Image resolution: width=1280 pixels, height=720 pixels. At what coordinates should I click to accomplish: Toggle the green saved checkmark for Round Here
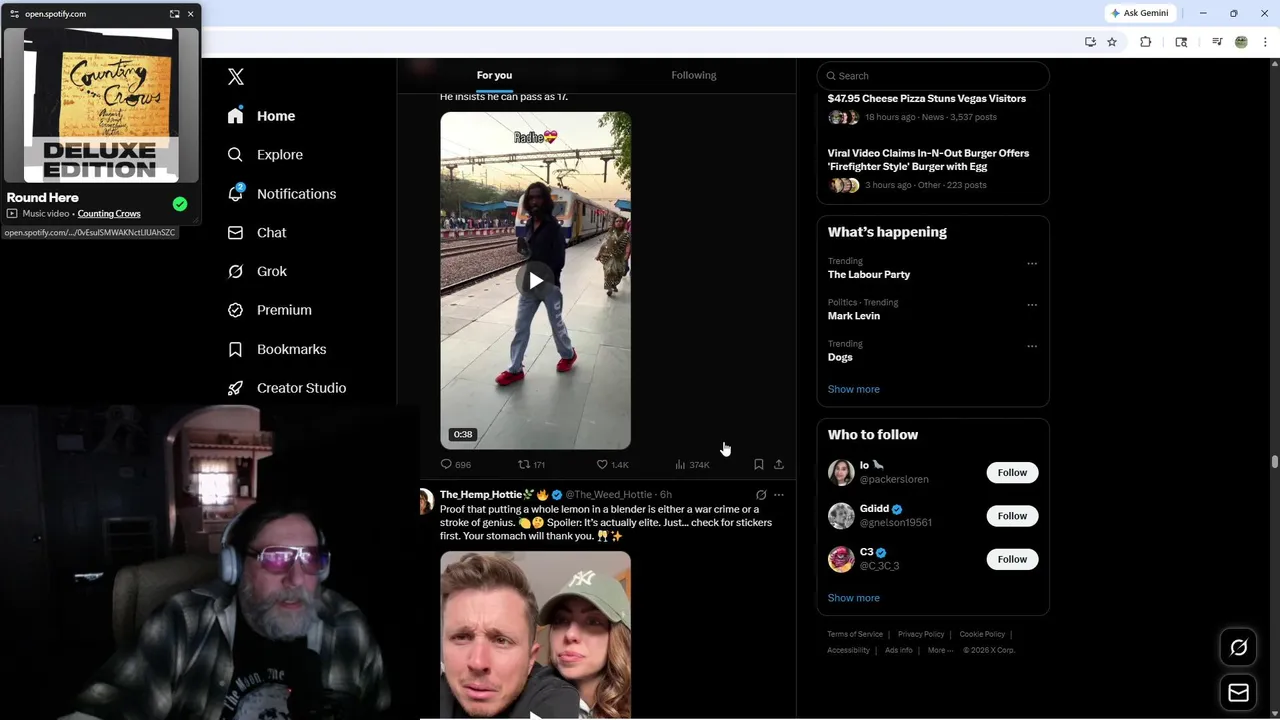point(180,204)
